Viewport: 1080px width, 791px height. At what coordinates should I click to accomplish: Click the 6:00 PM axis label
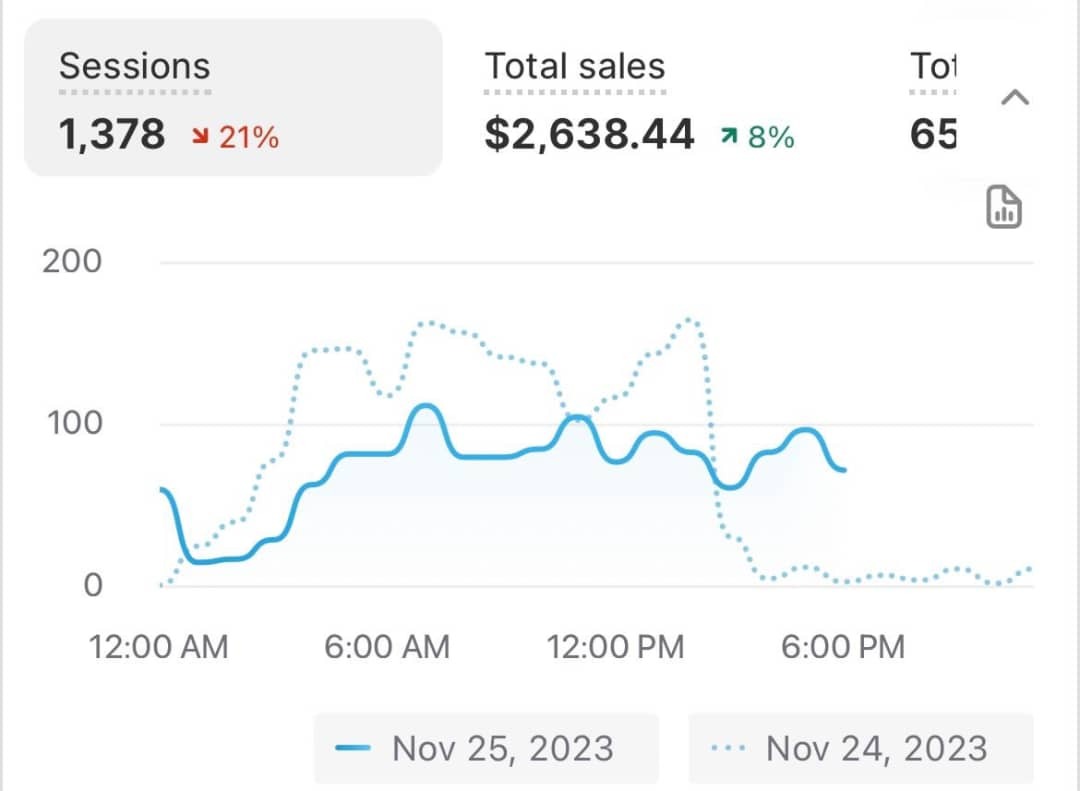point(843,647)
